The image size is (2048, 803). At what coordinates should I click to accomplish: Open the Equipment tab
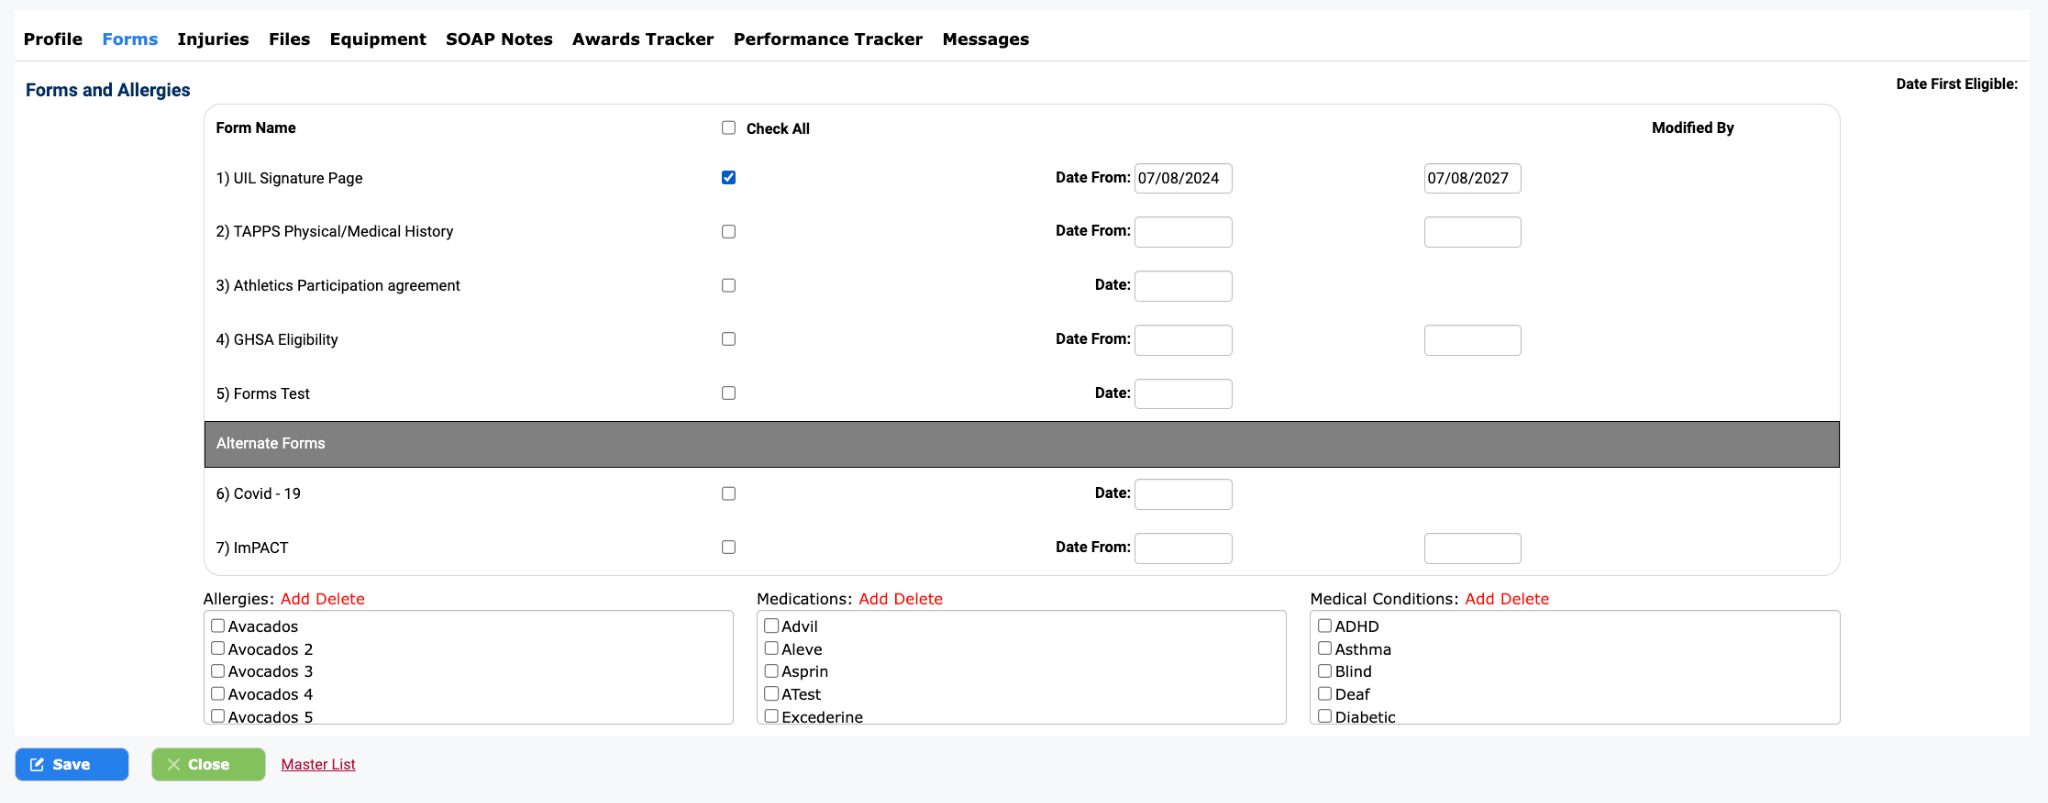(378, 39)
